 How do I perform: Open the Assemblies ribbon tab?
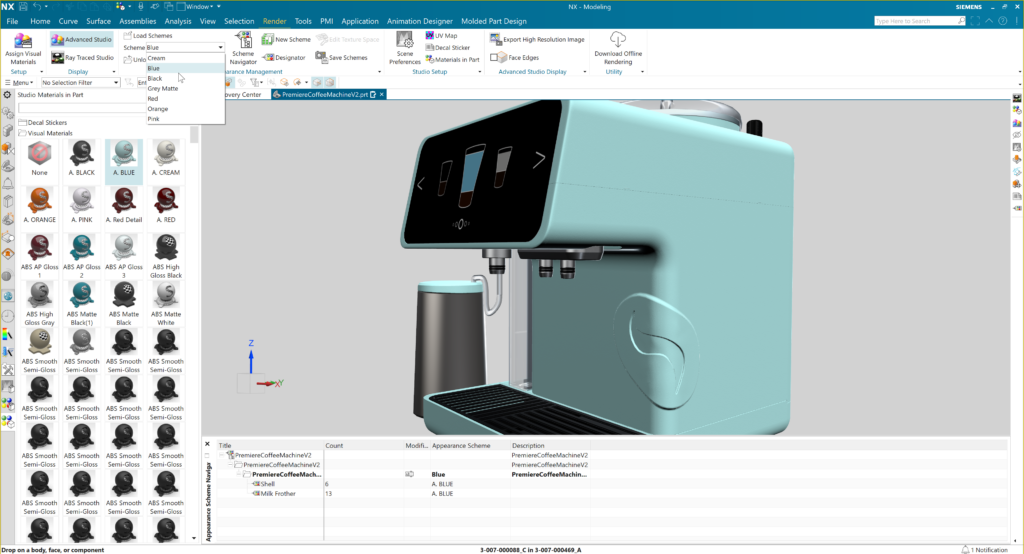137,20
